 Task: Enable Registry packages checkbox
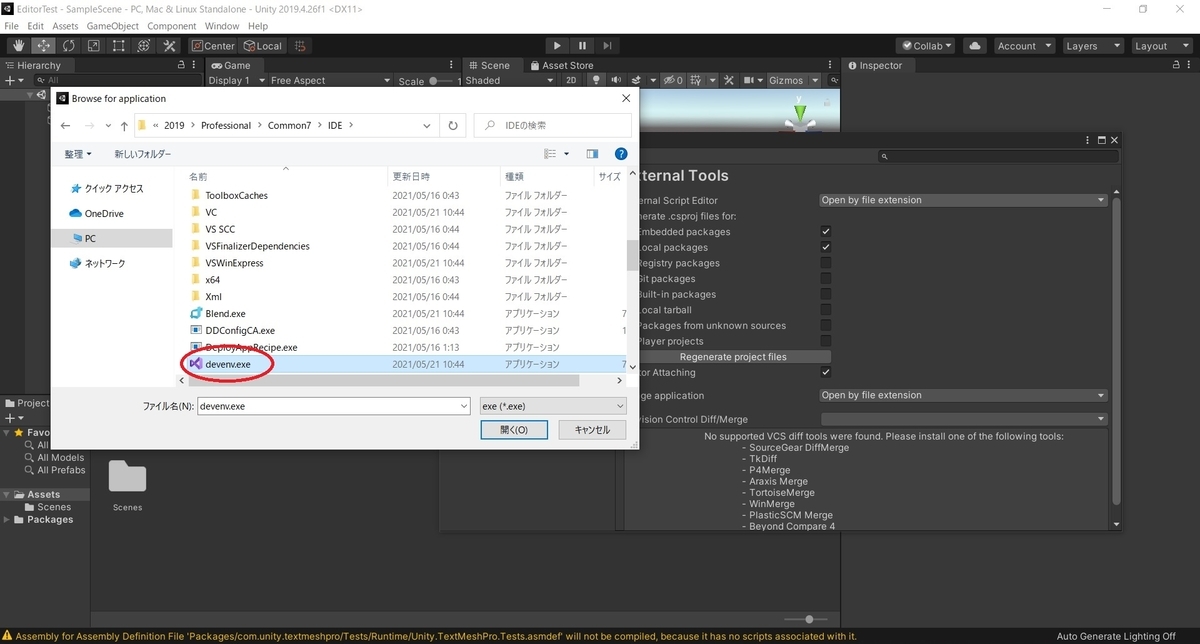click(826, 263)
